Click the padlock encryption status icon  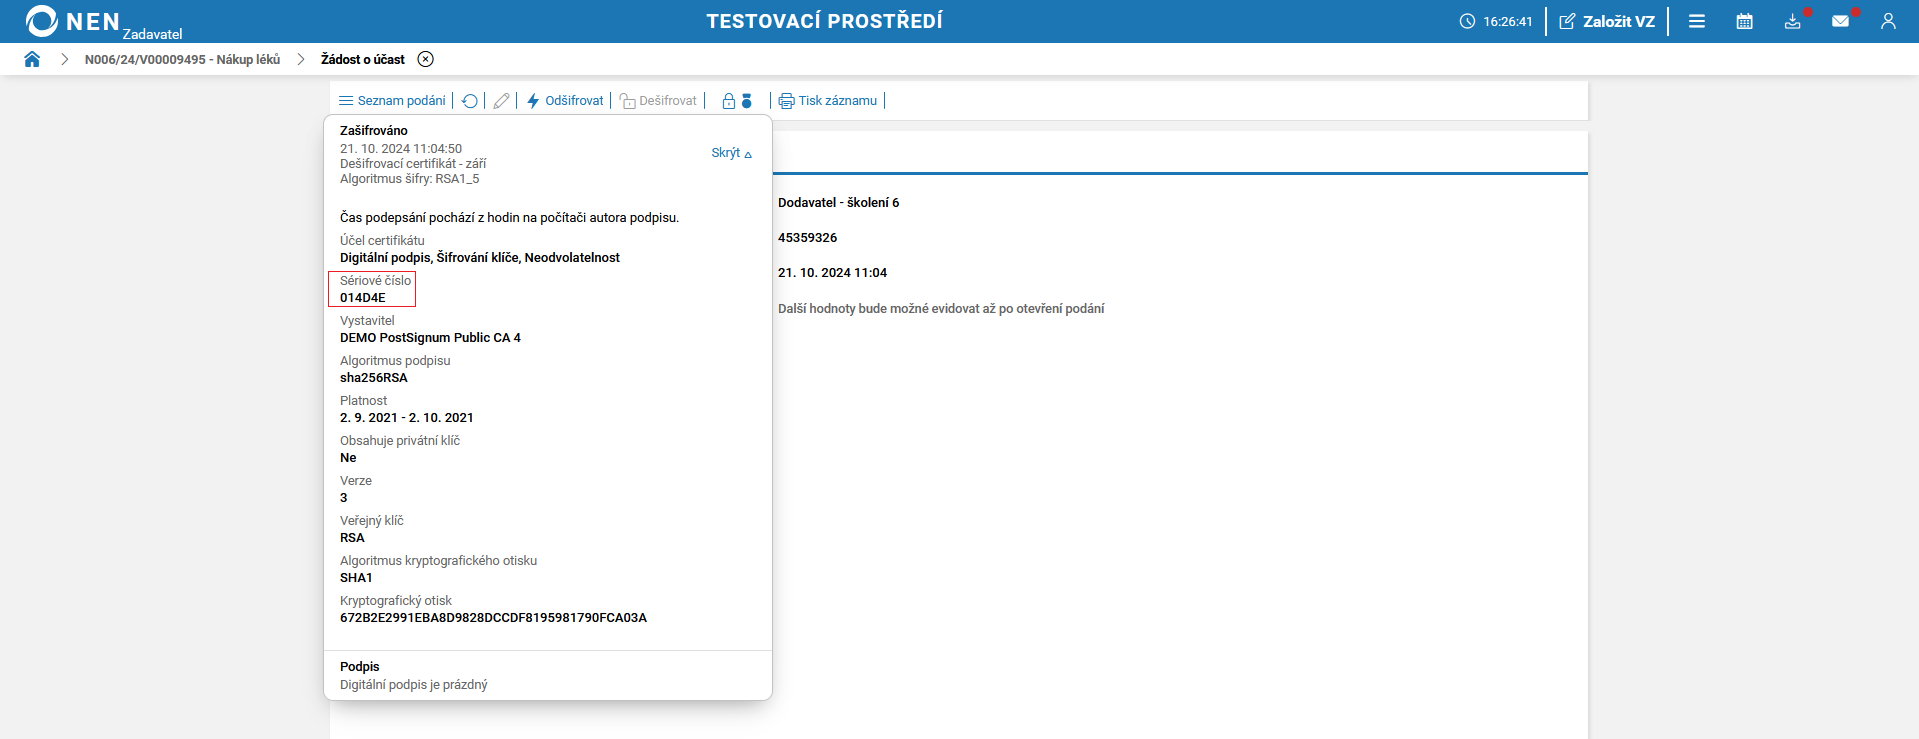729,101
